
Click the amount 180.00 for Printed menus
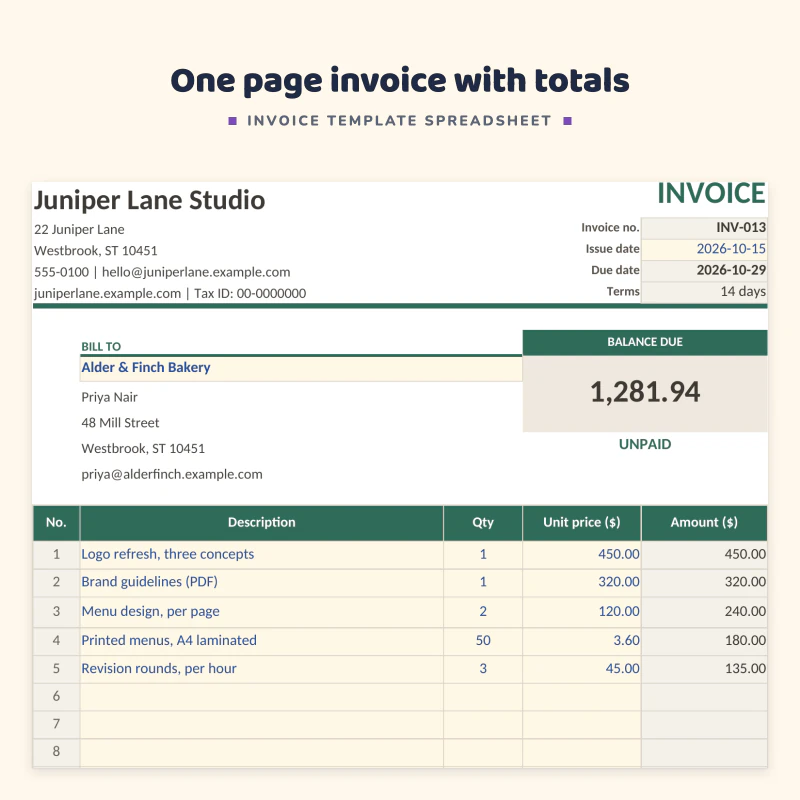(704, 641)
